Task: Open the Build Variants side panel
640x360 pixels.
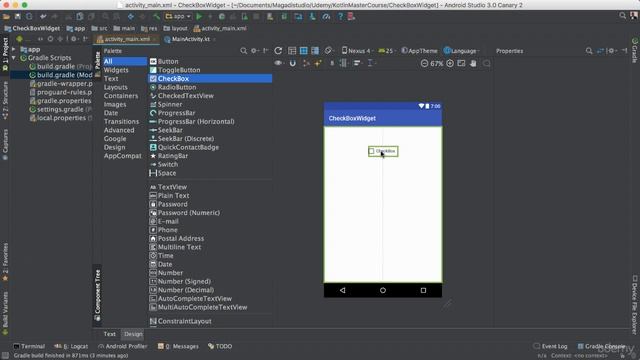Action: (x=5, y=312)
